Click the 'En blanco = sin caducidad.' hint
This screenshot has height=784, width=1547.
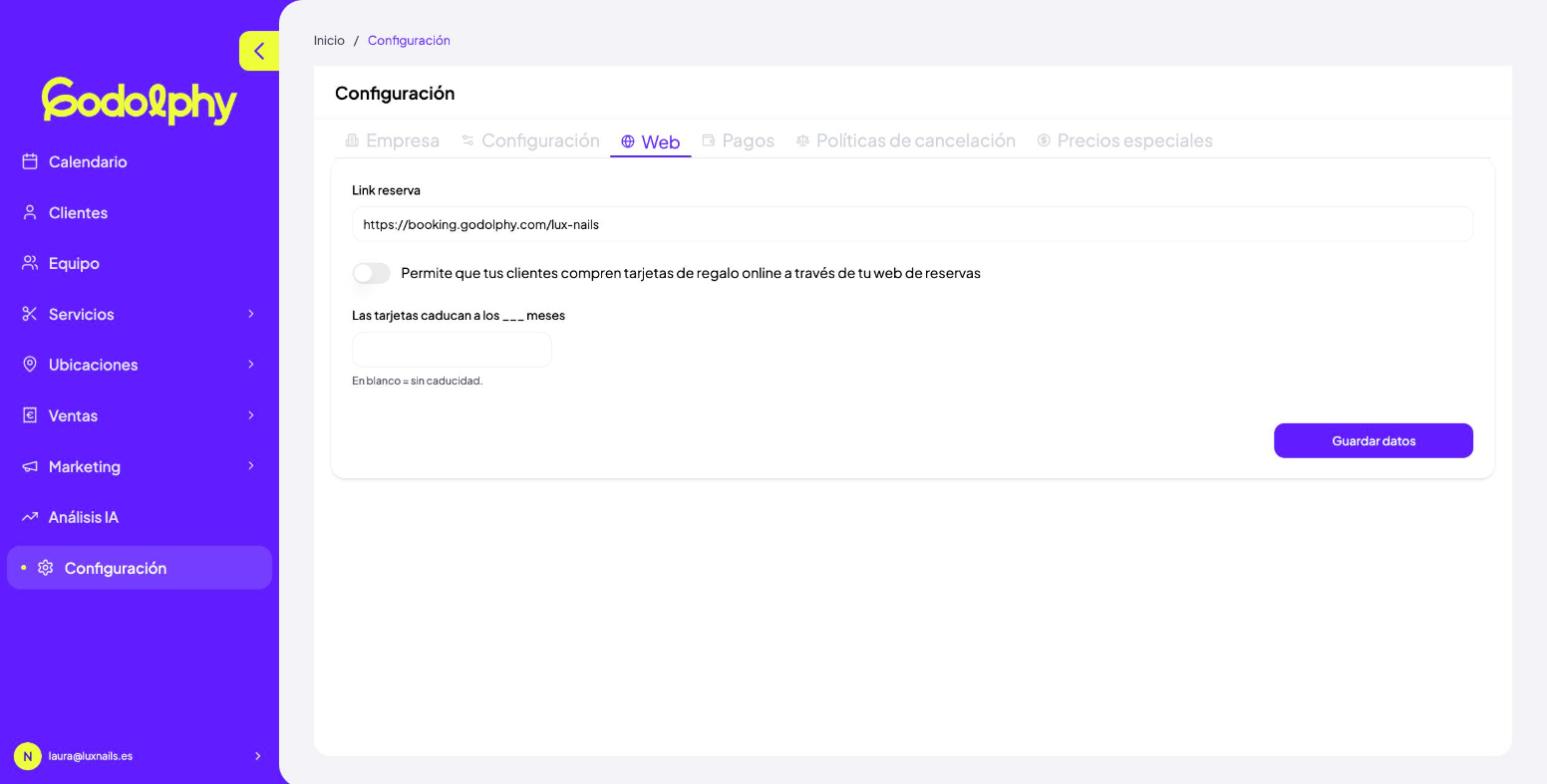(x=417, y=381)
